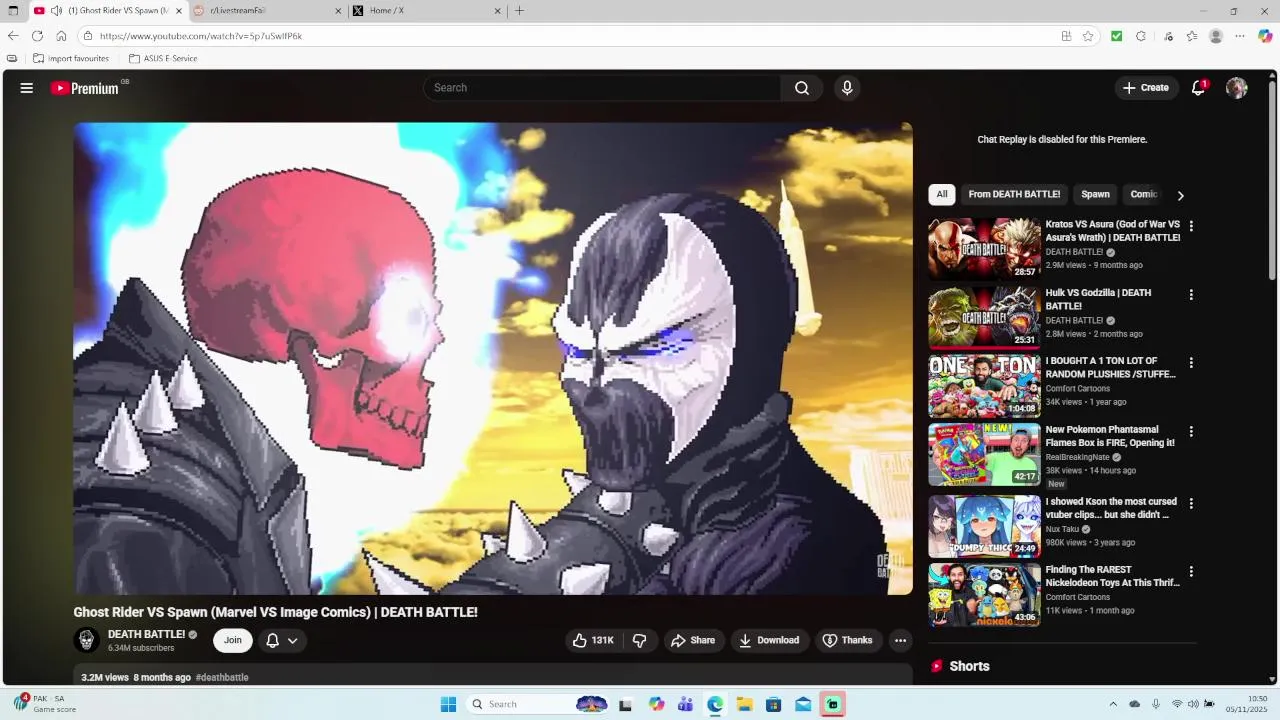Image resolution: width=1280 pixels, height=720 pixels.
Task: Open the cursed vtuber clips video title
Action: click(x=1111, y=508)
